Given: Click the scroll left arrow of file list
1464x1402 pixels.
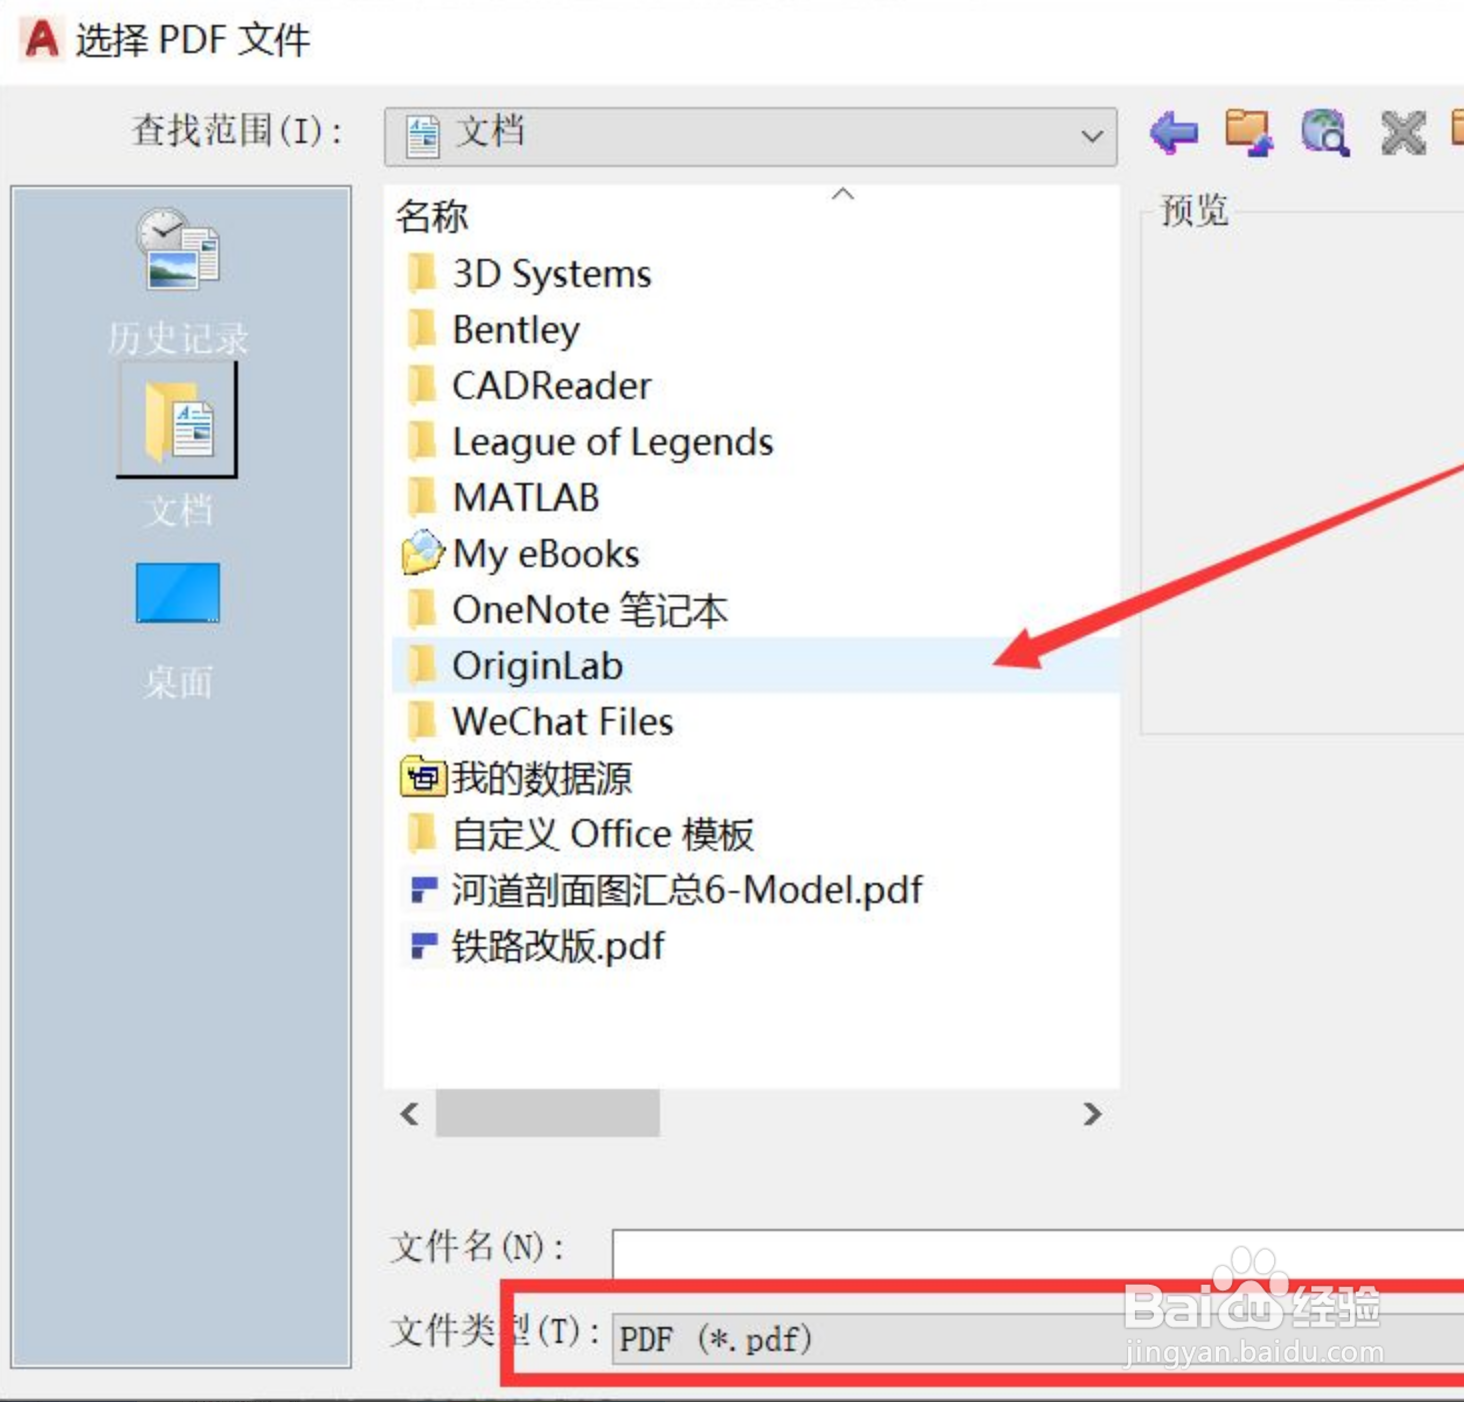Looking at the screenshot, I should 410,1113.
